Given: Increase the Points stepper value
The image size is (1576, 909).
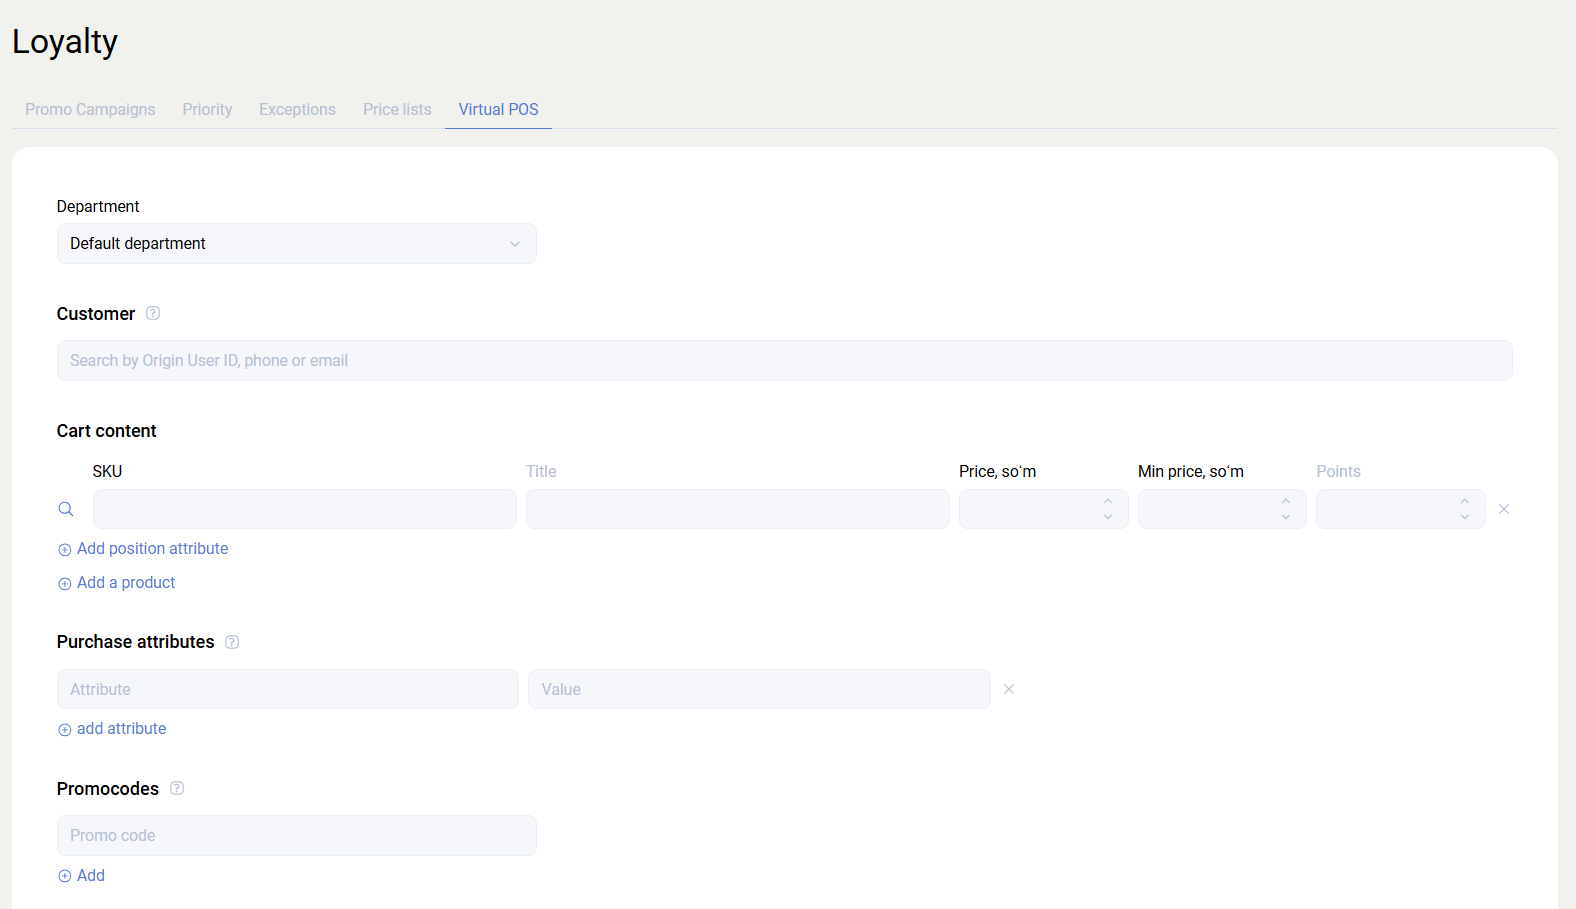Looking at the screenshot, I should [x=1465, y=501].
